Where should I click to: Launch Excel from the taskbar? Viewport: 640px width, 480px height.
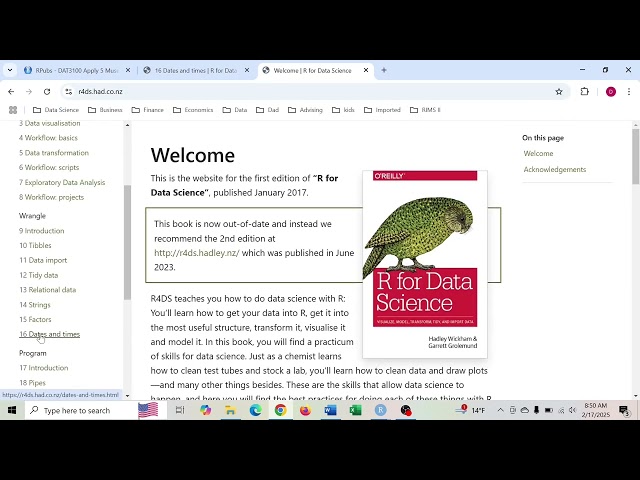click(355, 410)
